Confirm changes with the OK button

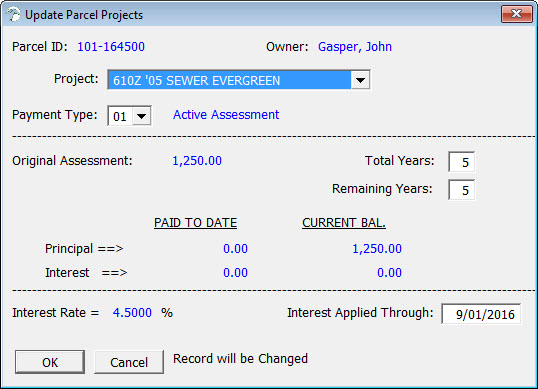[50, 362]
